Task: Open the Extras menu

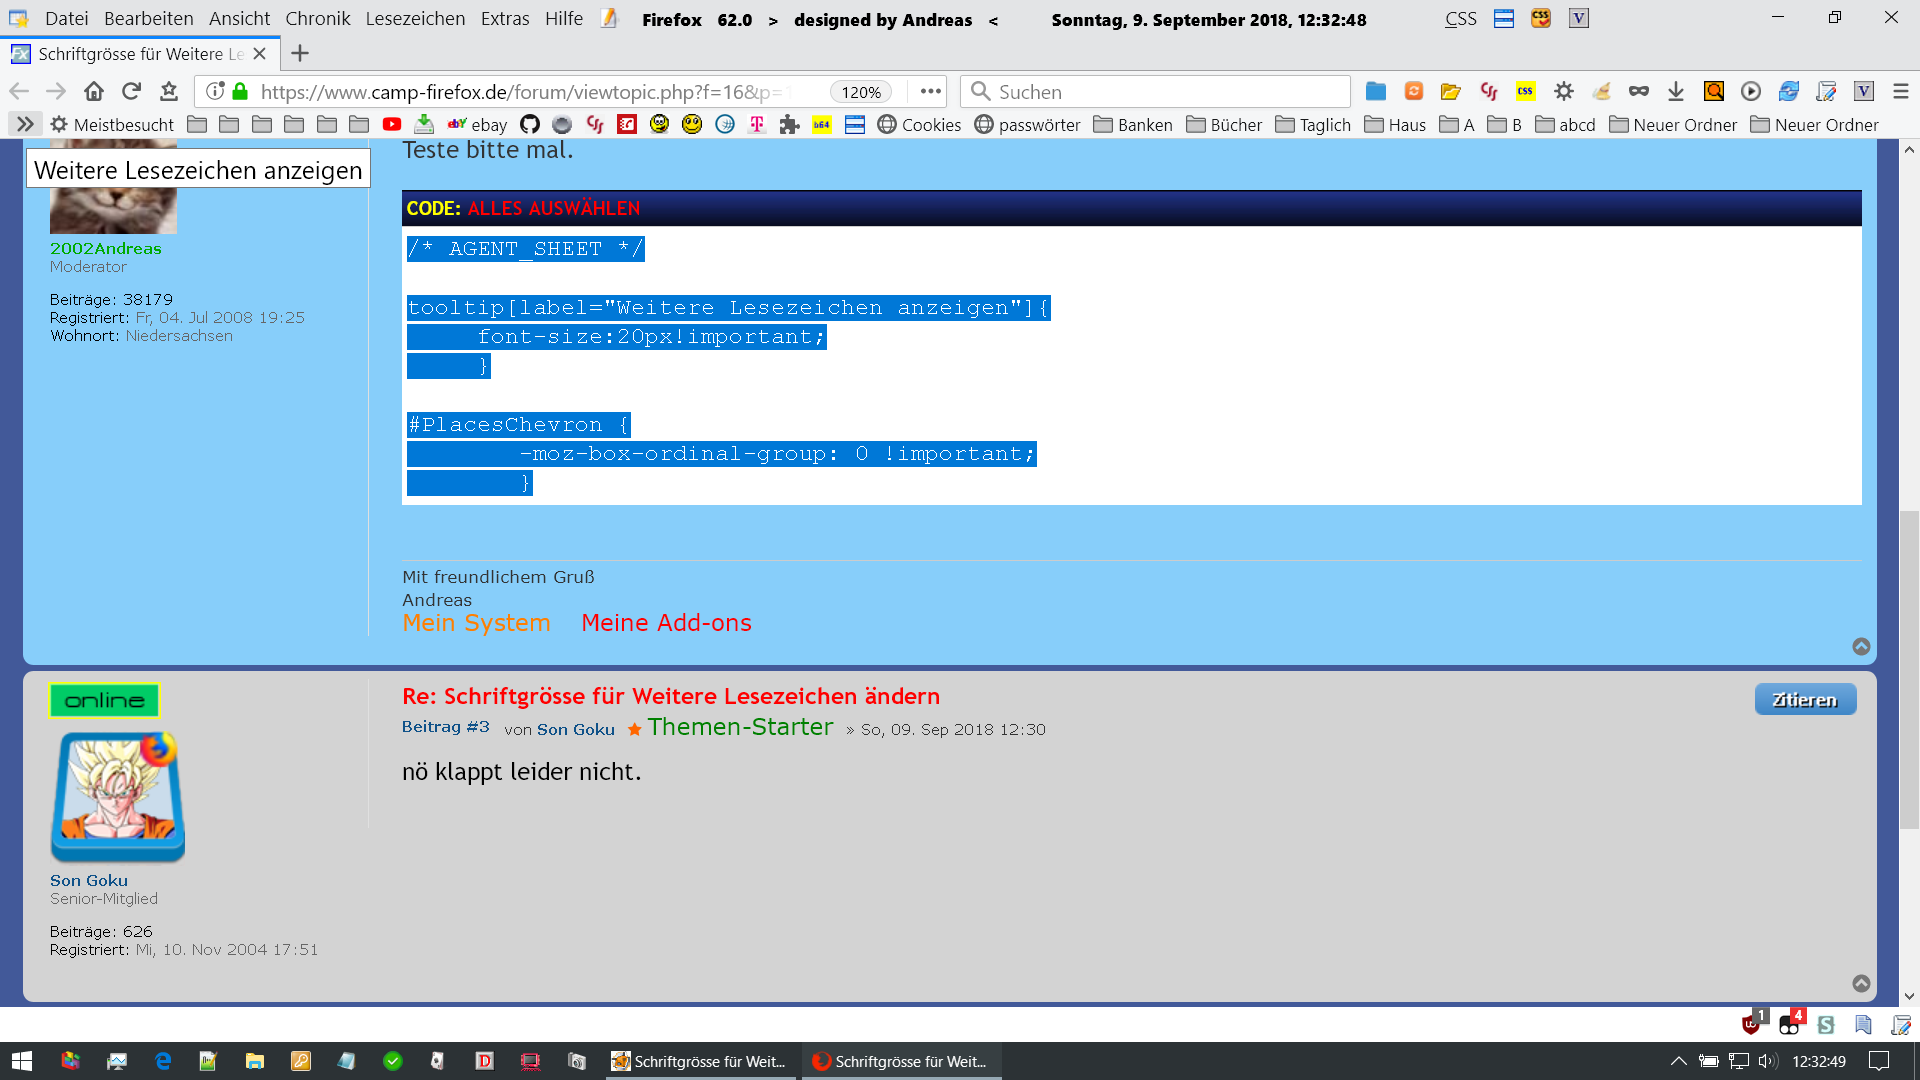Action: 504,19
